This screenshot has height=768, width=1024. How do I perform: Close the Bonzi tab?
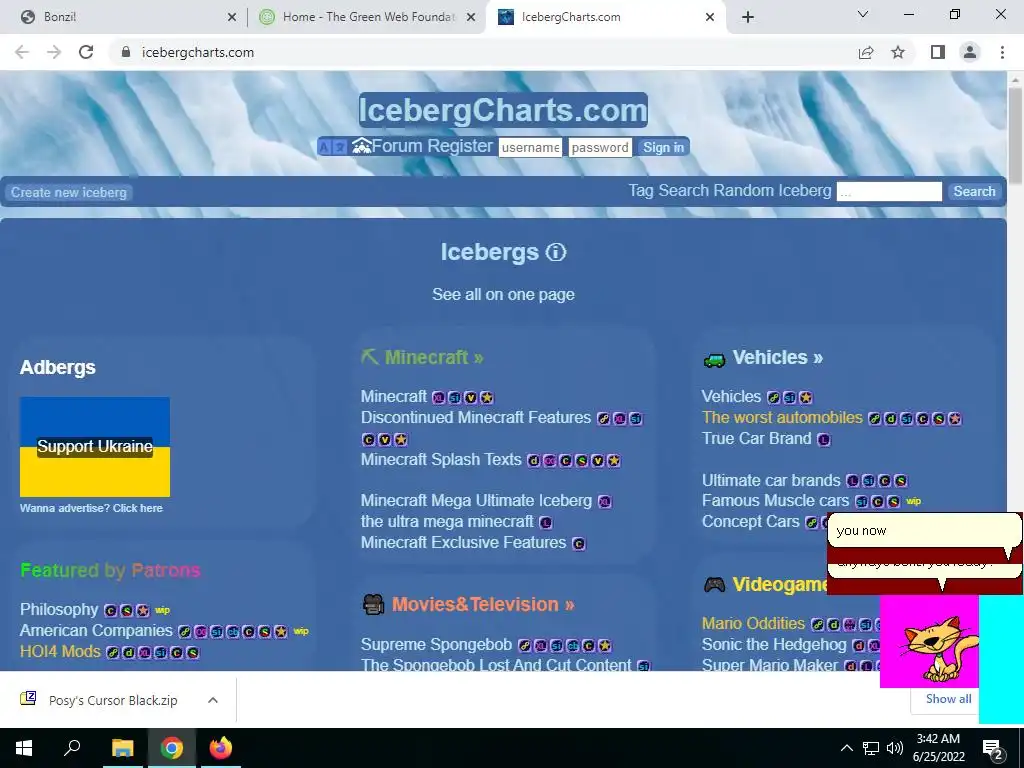click(x=232, y=18)
